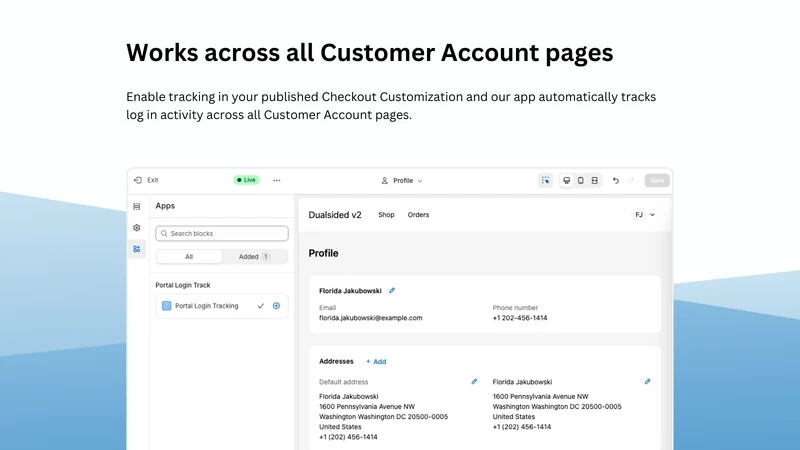The width and height of the screenshot is (800, 450).
Task: Click the Portal Login Track heading
Action: 183,285
